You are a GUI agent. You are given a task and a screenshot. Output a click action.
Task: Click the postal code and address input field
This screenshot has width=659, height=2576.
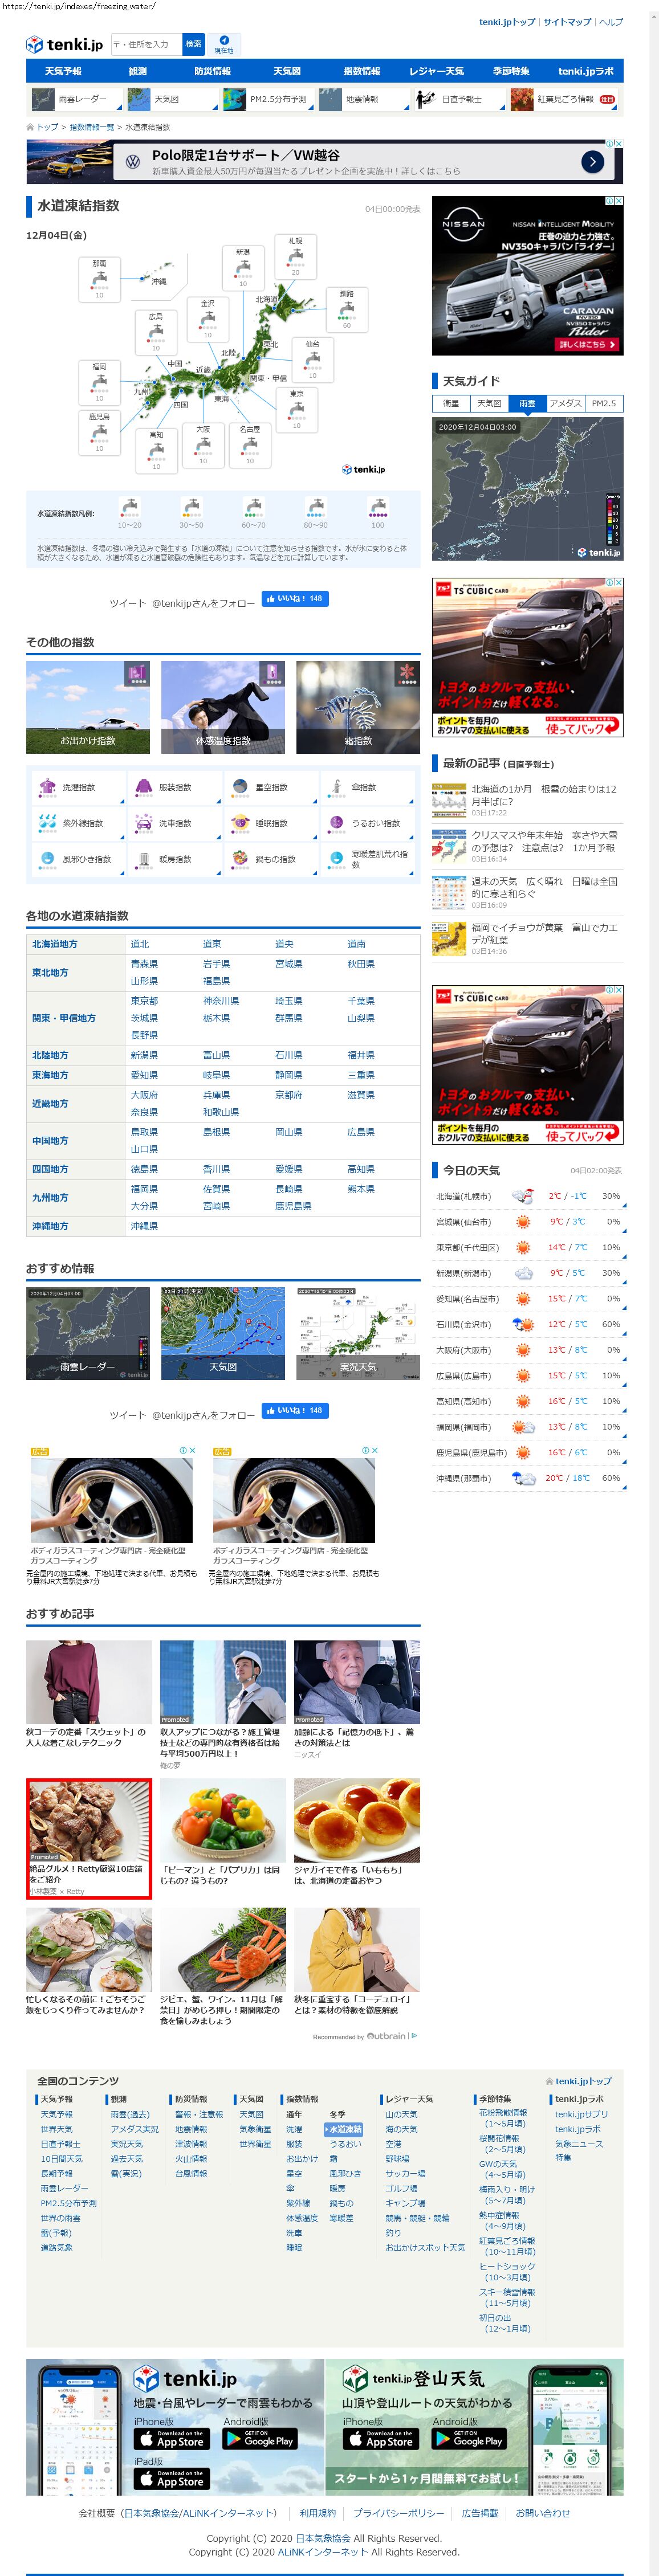click(x=145, y=44)
